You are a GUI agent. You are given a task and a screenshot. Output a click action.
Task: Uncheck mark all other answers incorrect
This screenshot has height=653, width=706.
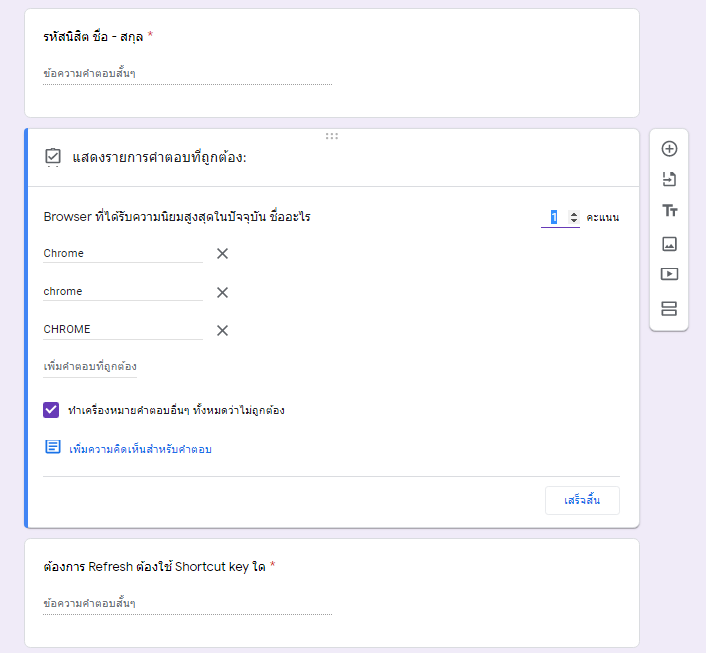[52, 410]
